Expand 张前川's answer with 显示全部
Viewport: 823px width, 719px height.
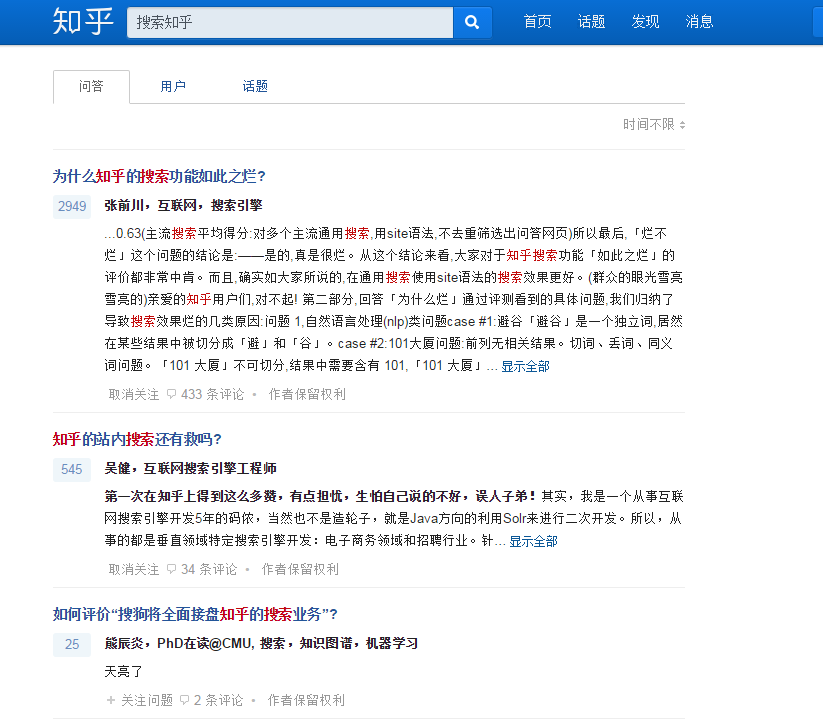coord(525,366)
